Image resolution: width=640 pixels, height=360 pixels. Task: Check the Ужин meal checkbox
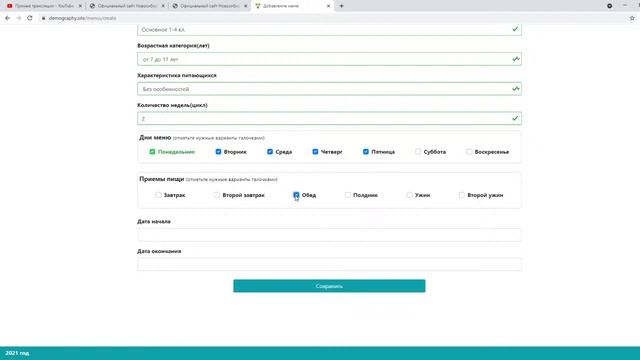click(x=409, y=195)
